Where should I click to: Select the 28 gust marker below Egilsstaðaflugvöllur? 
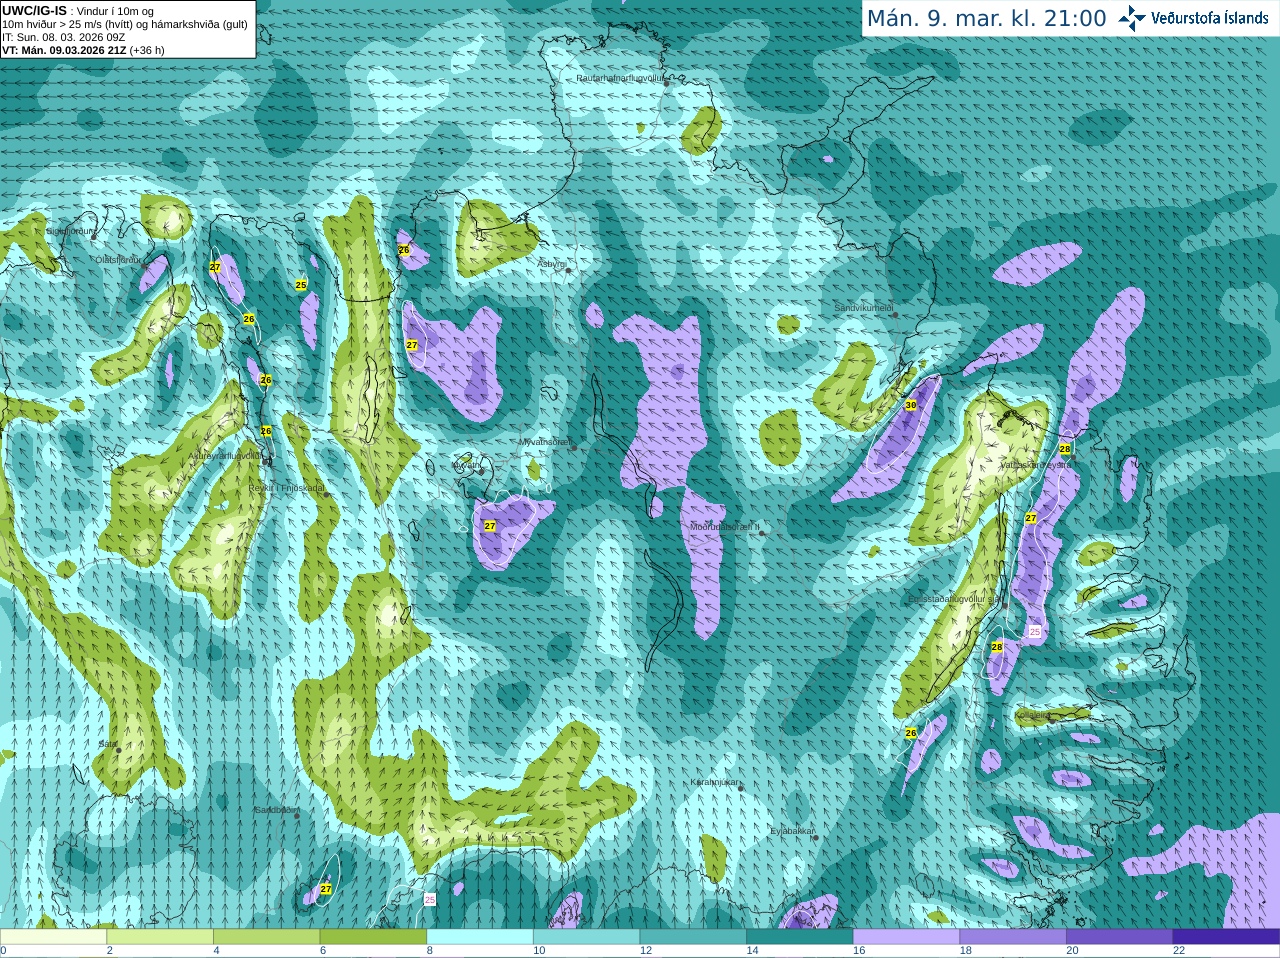click(x=997, y=647)
